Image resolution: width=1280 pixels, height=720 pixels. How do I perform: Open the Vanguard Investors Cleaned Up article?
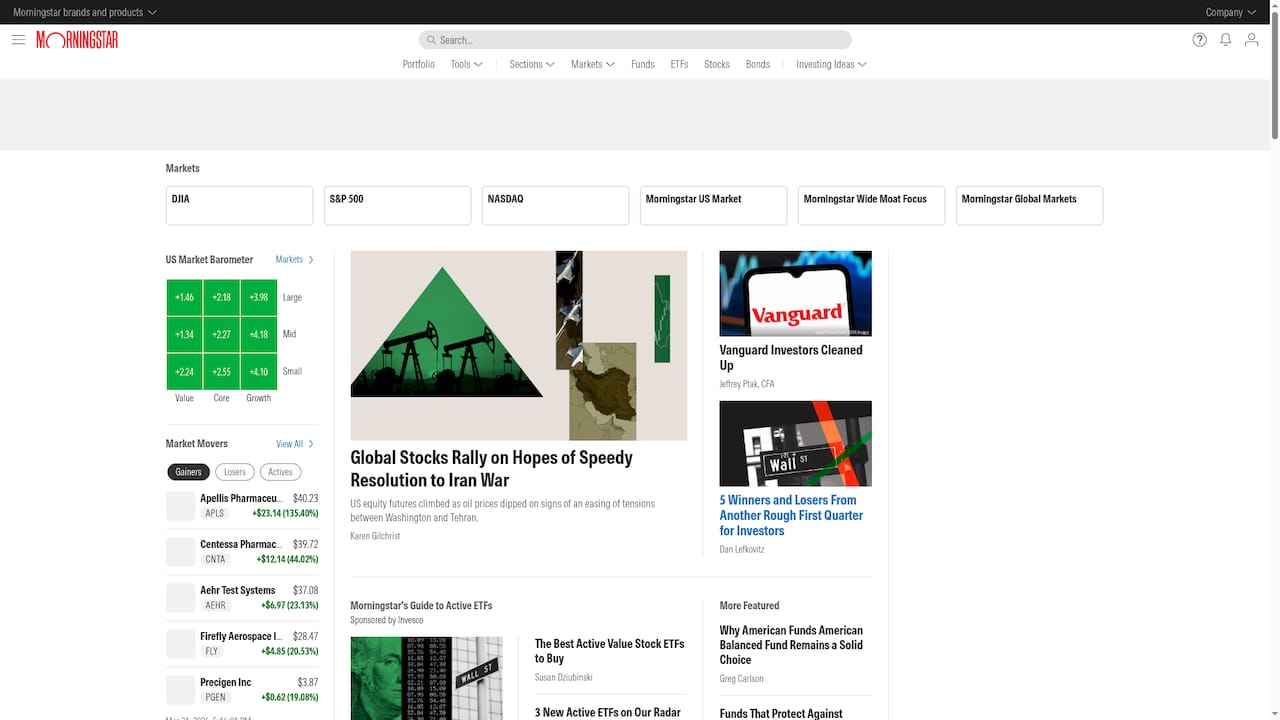tap(790, 357)
